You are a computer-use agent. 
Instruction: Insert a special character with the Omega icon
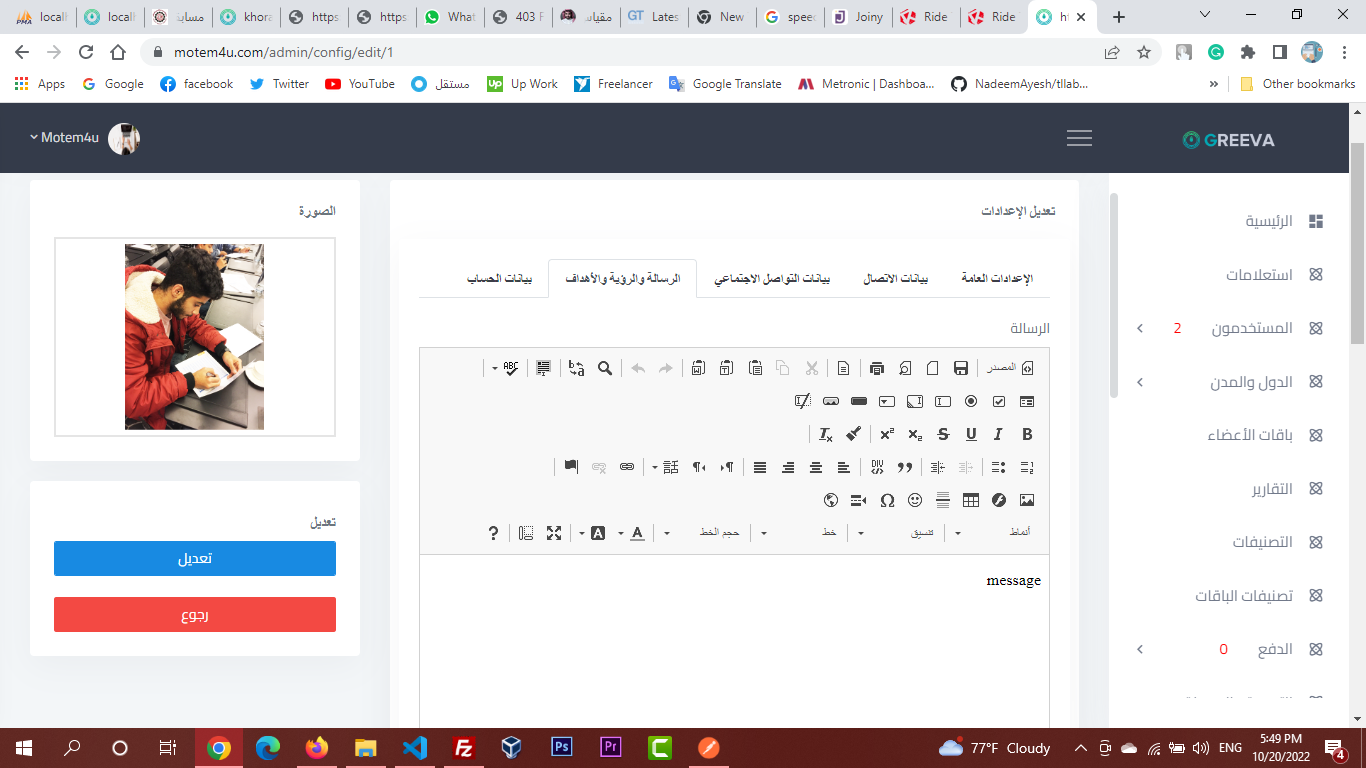[887, 500]
